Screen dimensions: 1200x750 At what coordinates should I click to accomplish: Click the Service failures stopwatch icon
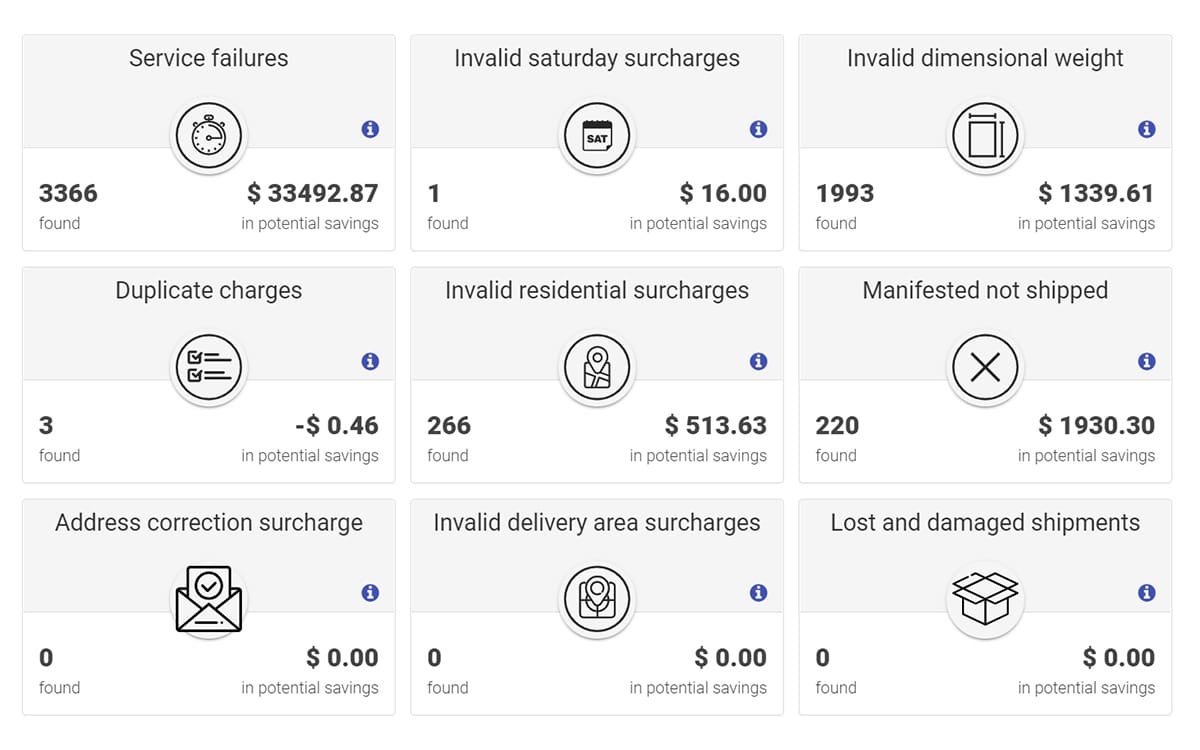tap(209, 136)
